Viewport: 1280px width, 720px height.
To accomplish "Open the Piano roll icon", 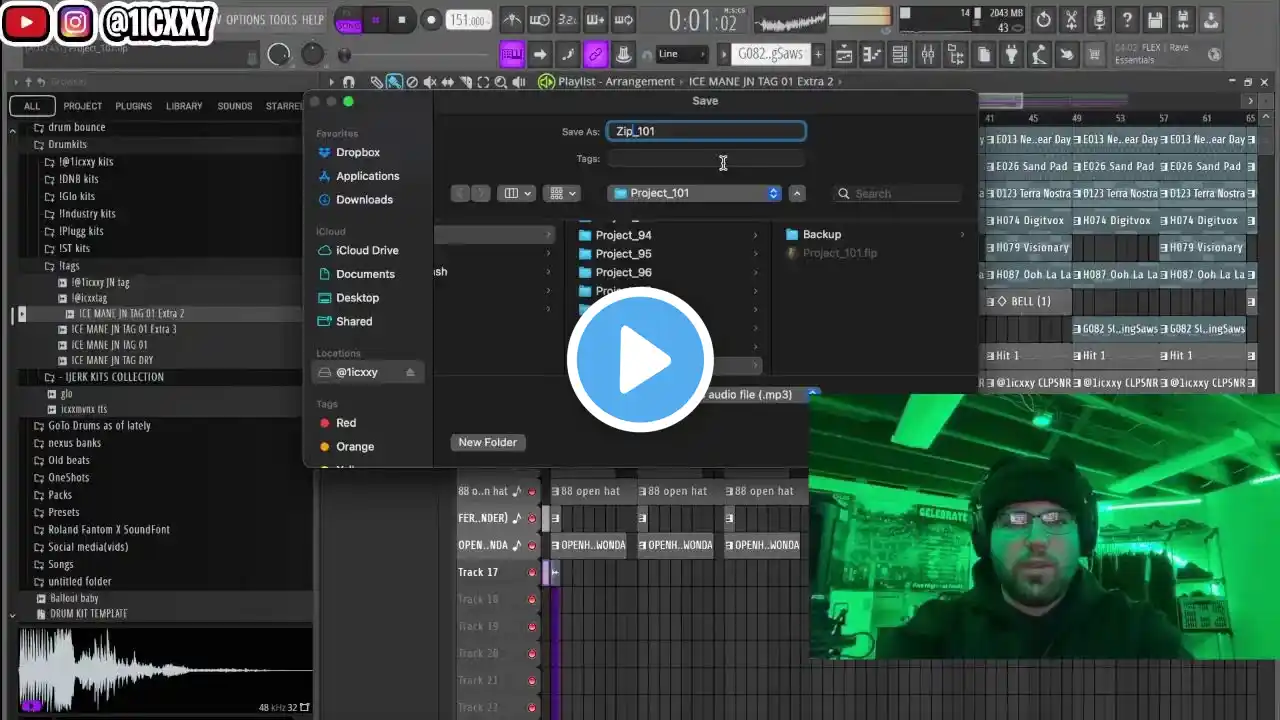I will pyautogui.click(x=871, y=55).
